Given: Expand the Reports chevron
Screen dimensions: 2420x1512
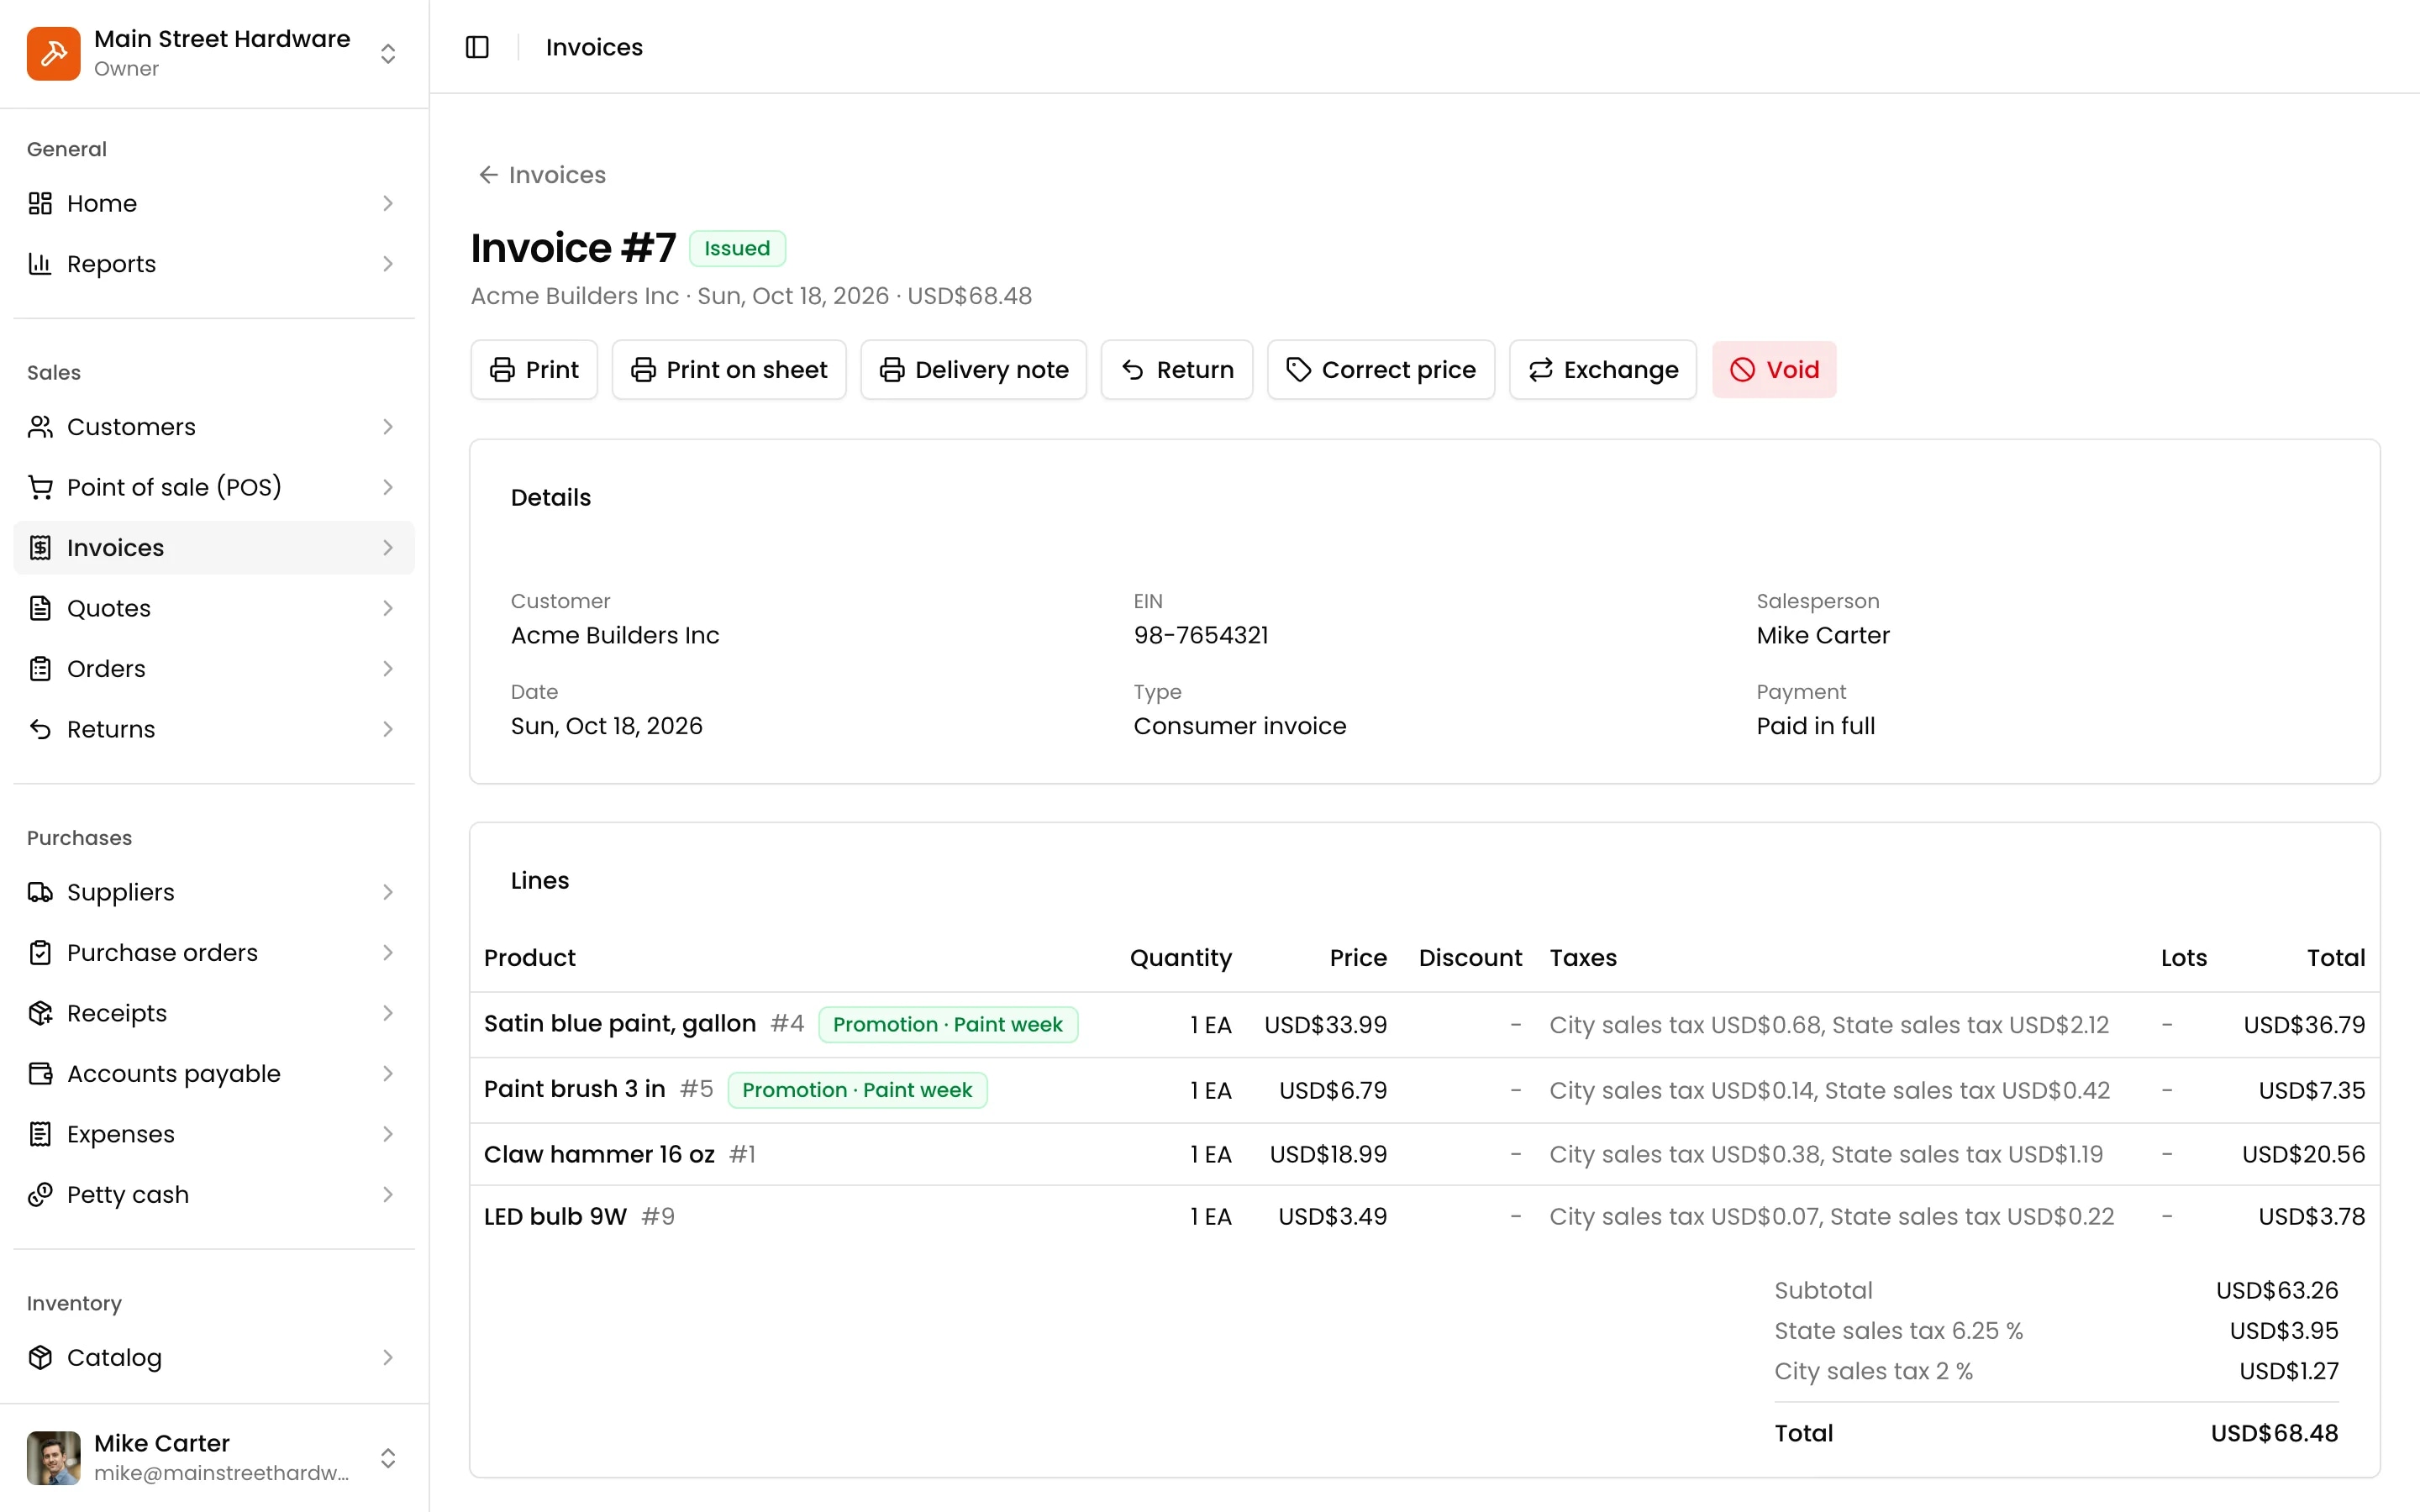Looking at the screenshot, I should pyautogui.click(x=388, y=264).
